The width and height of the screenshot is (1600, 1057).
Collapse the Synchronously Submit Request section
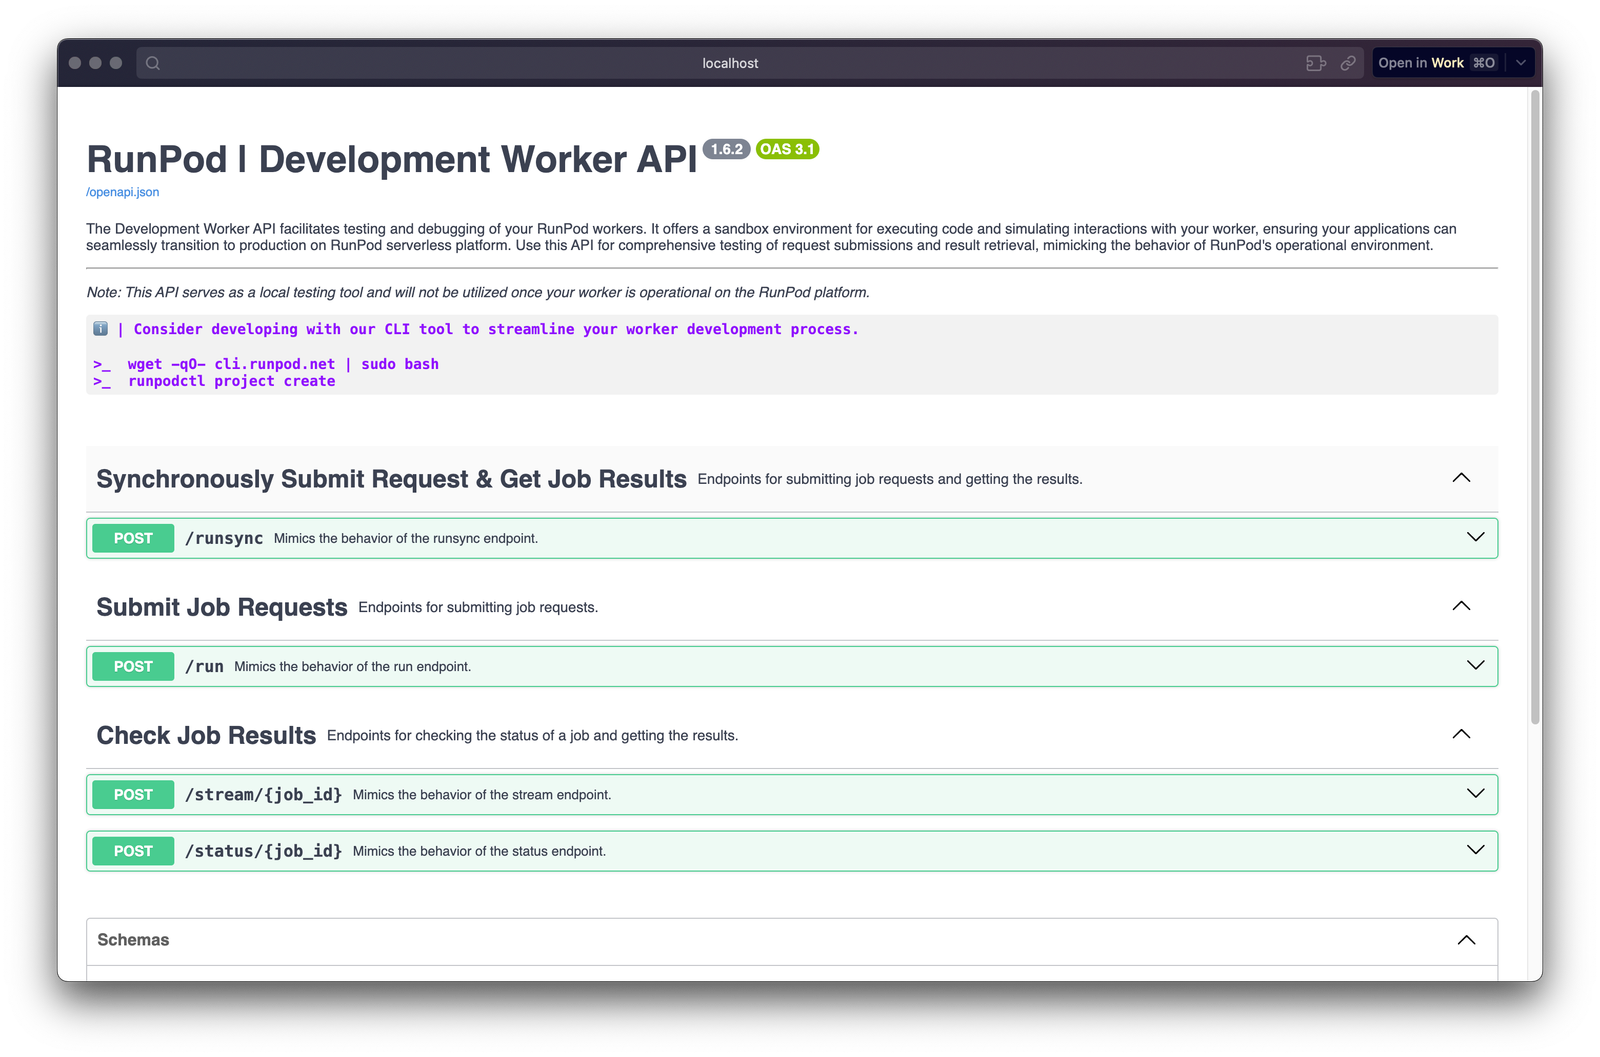coord(1461,478)
